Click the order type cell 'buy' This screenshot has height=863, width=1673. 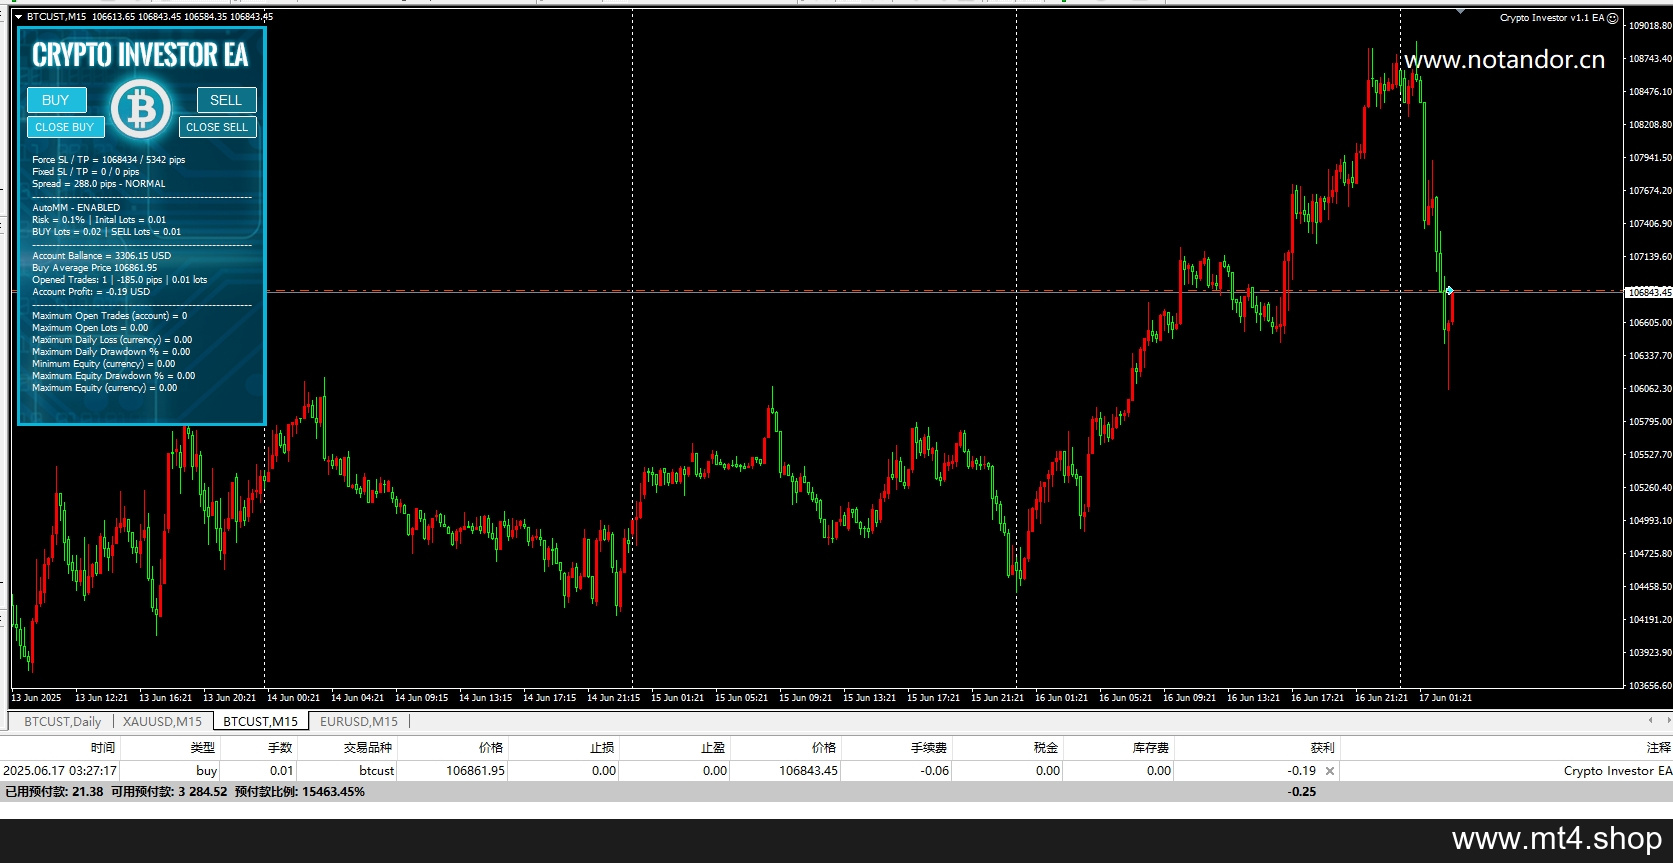(x=206, y=771)
